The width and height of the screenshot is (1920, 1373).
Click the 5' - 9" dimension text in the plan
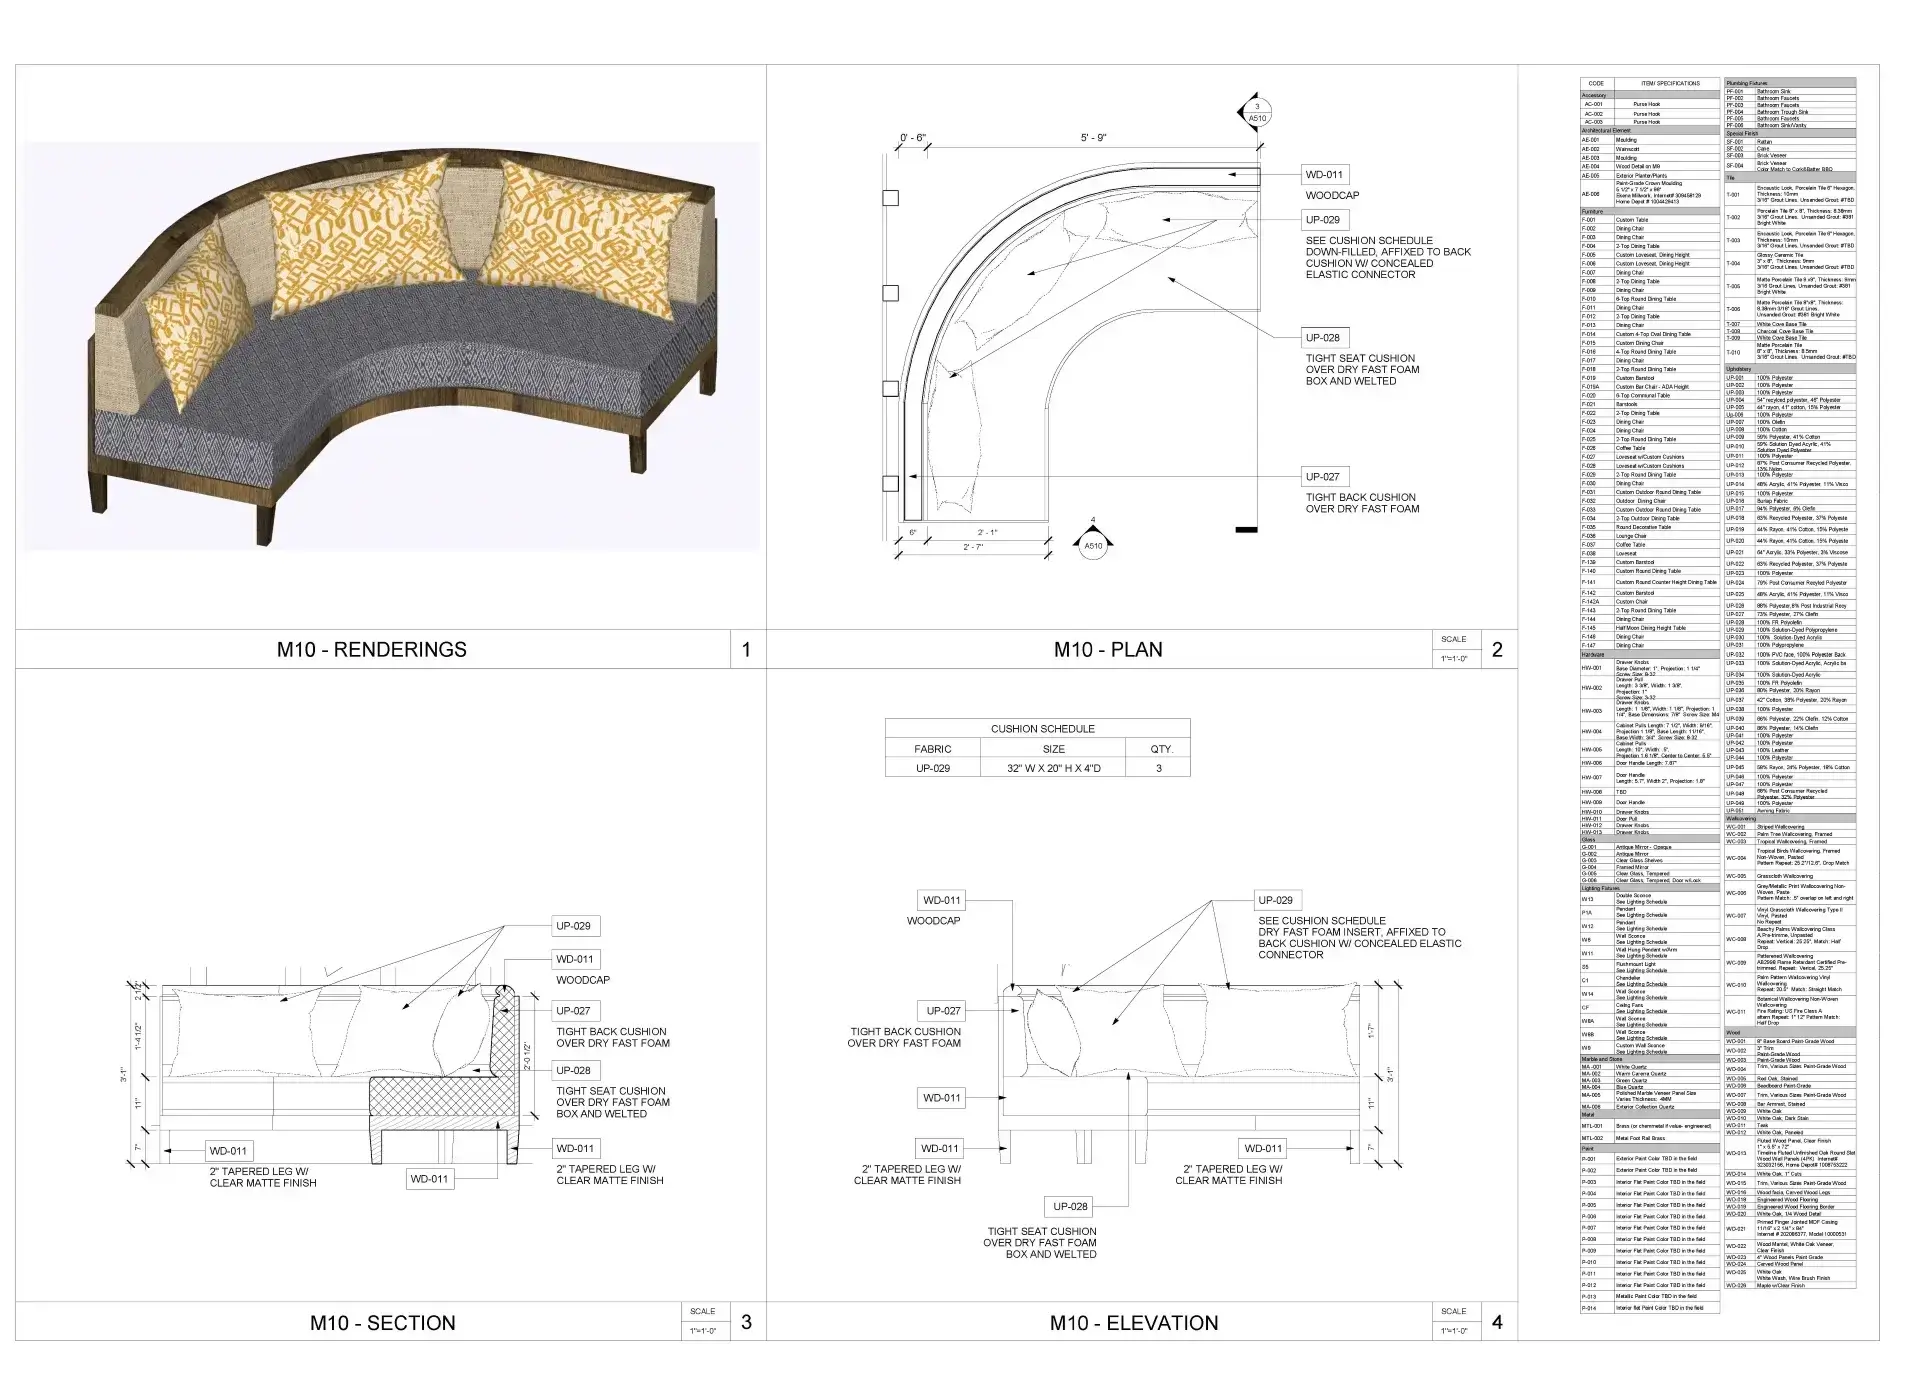point(1093,138)
